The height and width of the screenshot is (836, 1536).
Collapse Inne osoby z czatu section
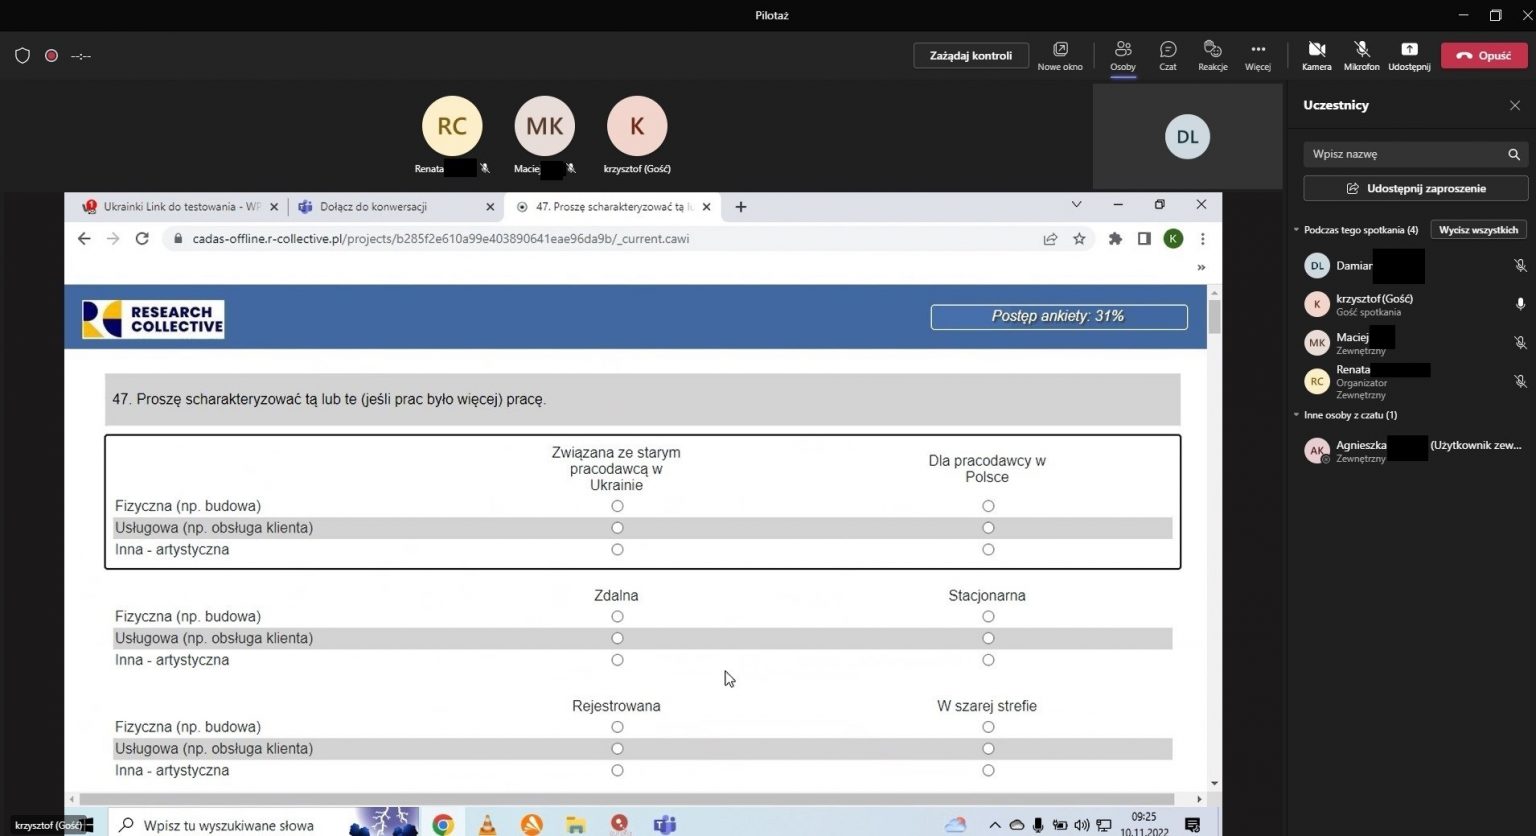point(1297,415)
